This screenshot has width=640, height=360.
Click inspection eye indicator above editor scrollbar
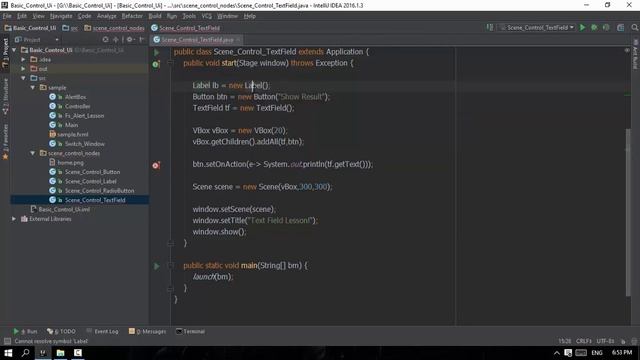(627, 50)
